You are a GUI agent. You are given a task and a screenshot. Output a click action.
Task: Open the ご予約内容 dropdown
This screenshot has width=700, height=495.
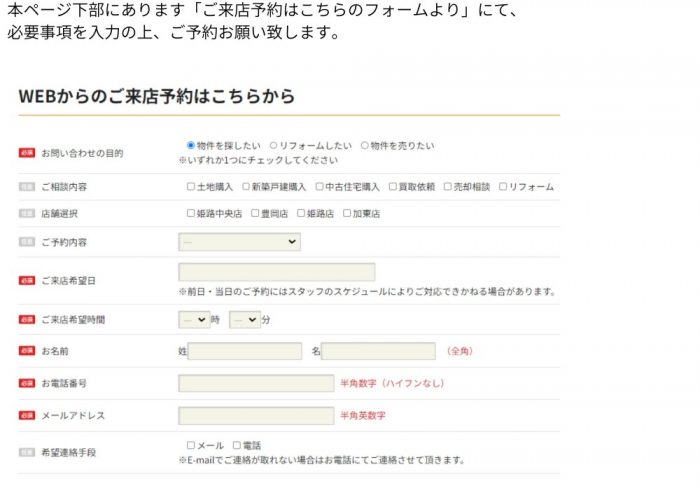(x=239, y=242)
